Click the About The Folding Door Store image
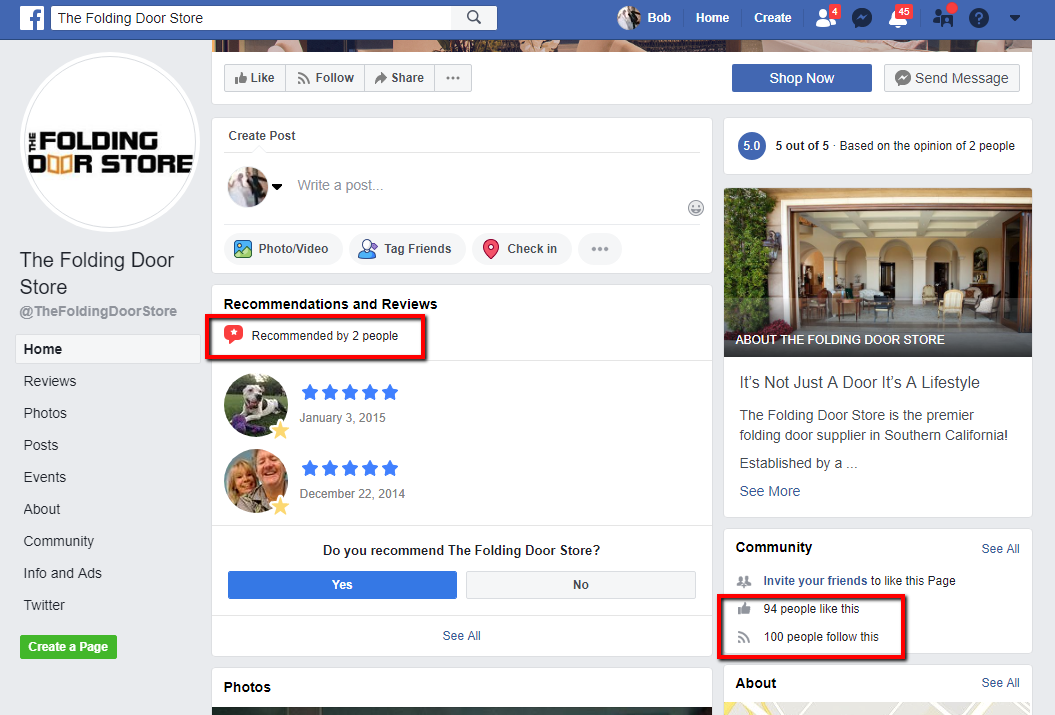The width and height of the screenshot is (1055, 715). 877,272
